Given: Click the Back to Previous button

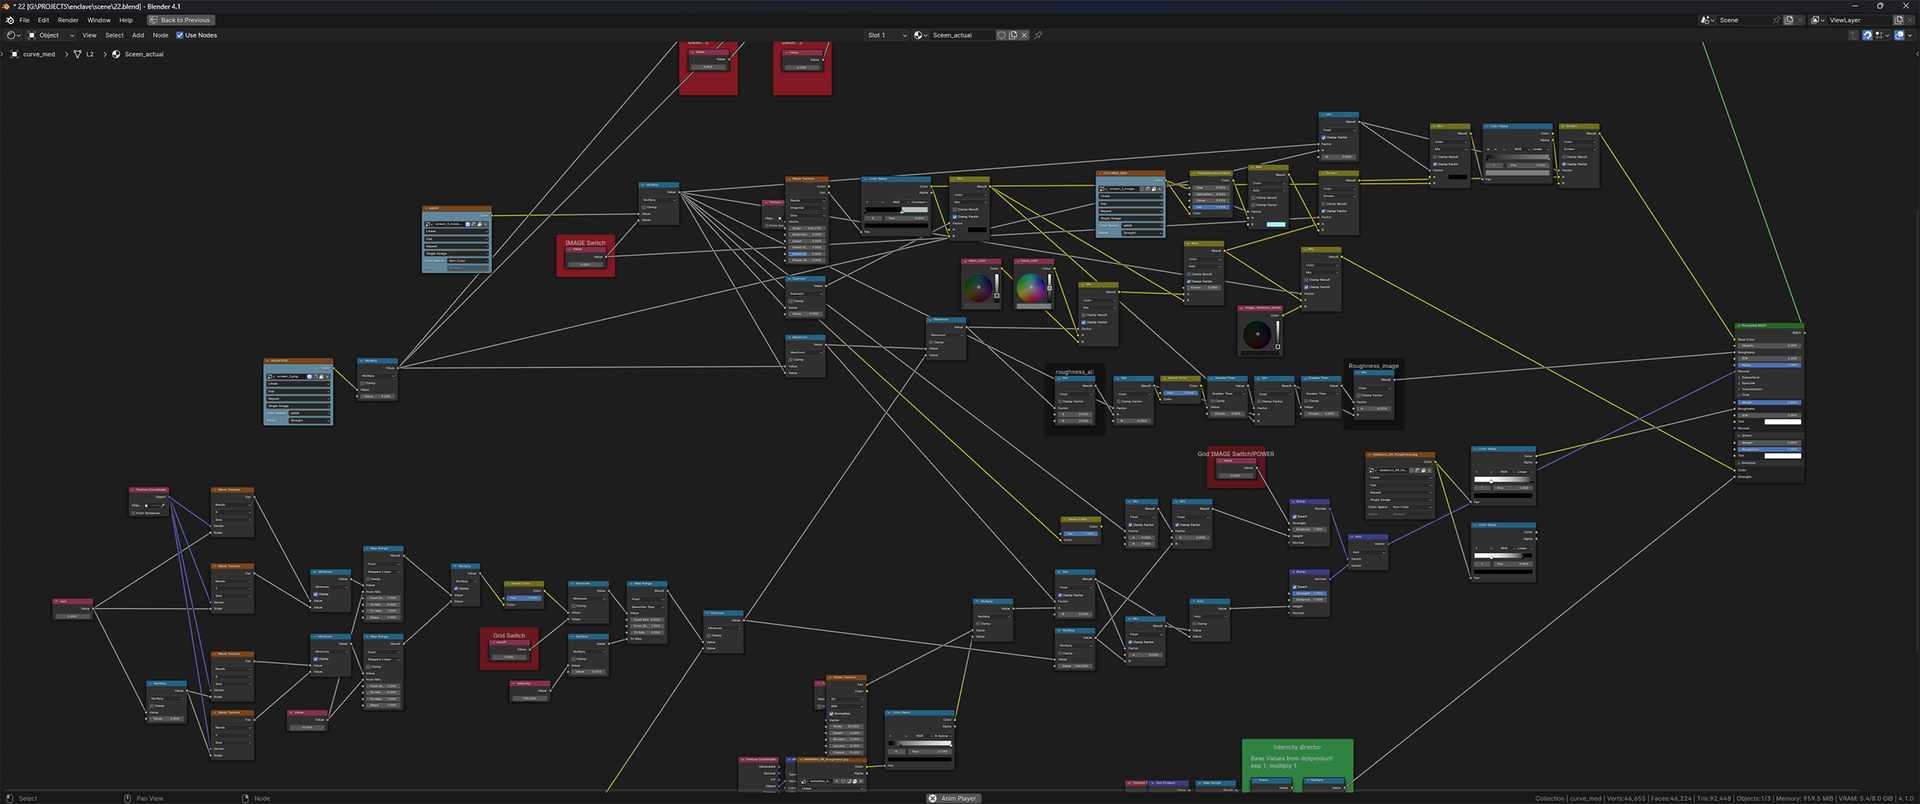Looking at the screenshot, I should (181, 20).
